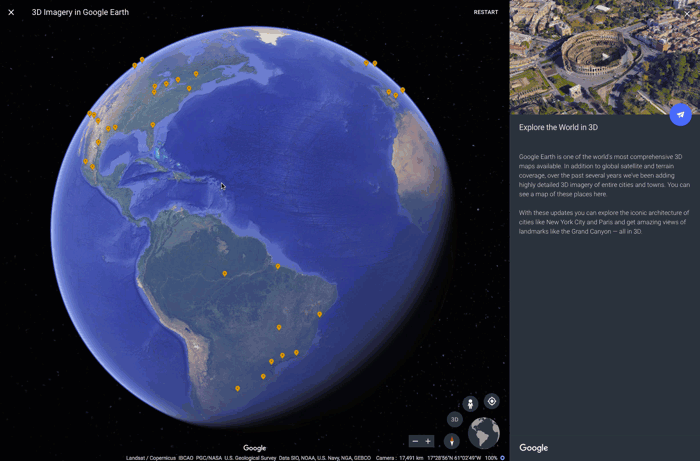
Task: Click the RESTART button
Action: [486, 12]
